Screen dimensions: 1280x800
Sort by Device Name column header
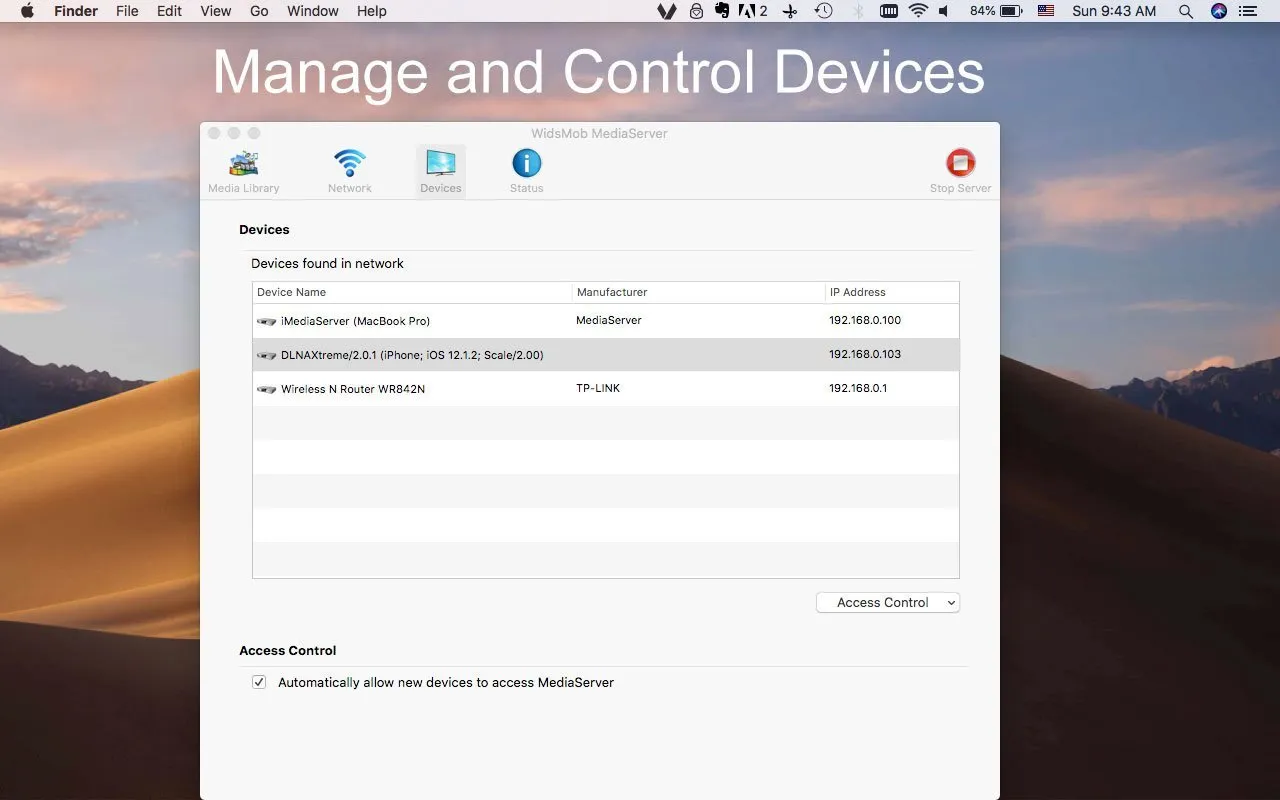(412, 292)
